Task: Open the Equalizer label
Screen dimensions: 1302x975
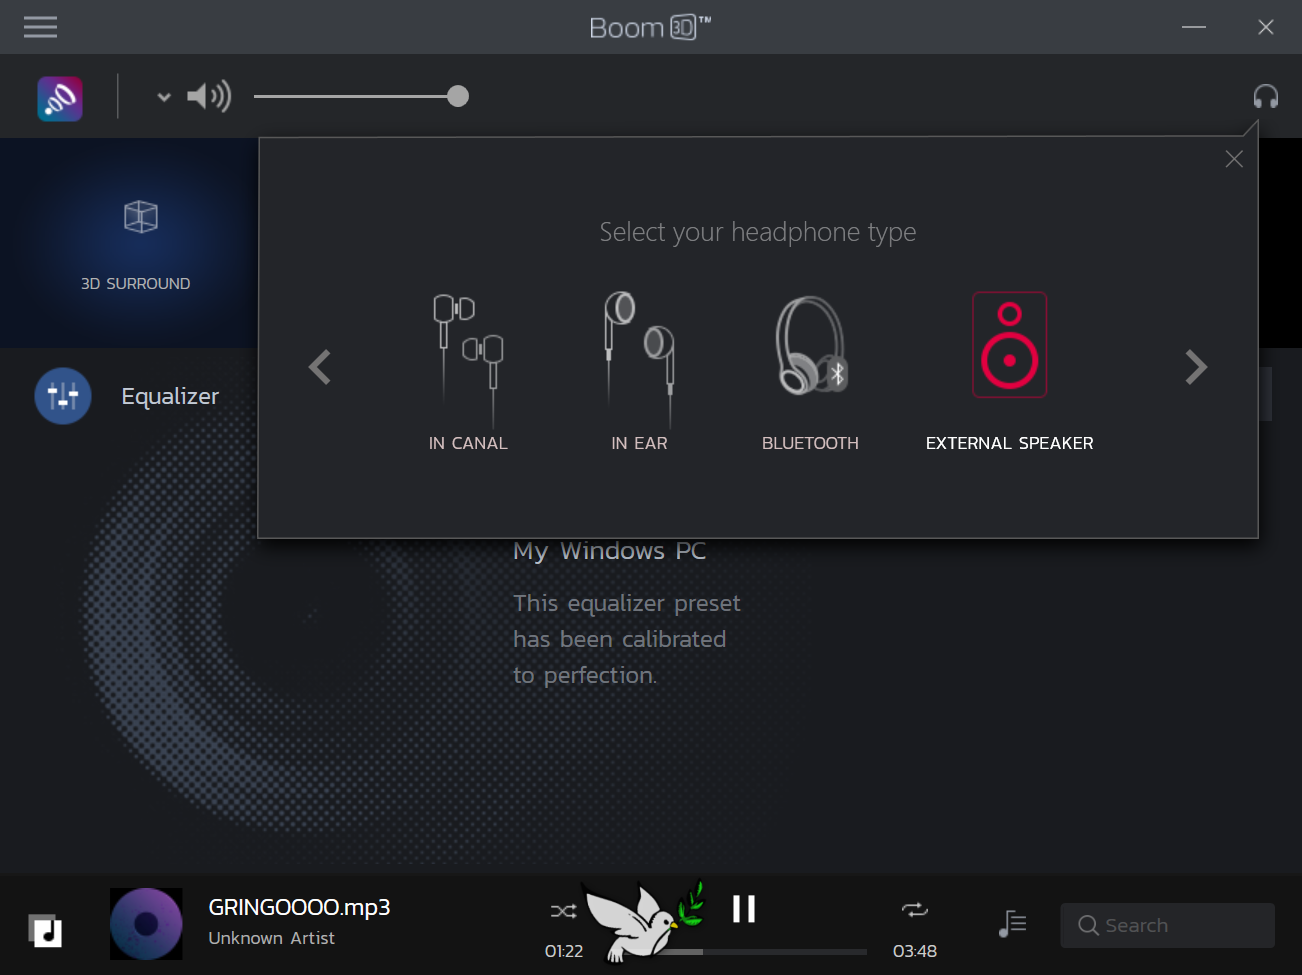Action: 170,396
